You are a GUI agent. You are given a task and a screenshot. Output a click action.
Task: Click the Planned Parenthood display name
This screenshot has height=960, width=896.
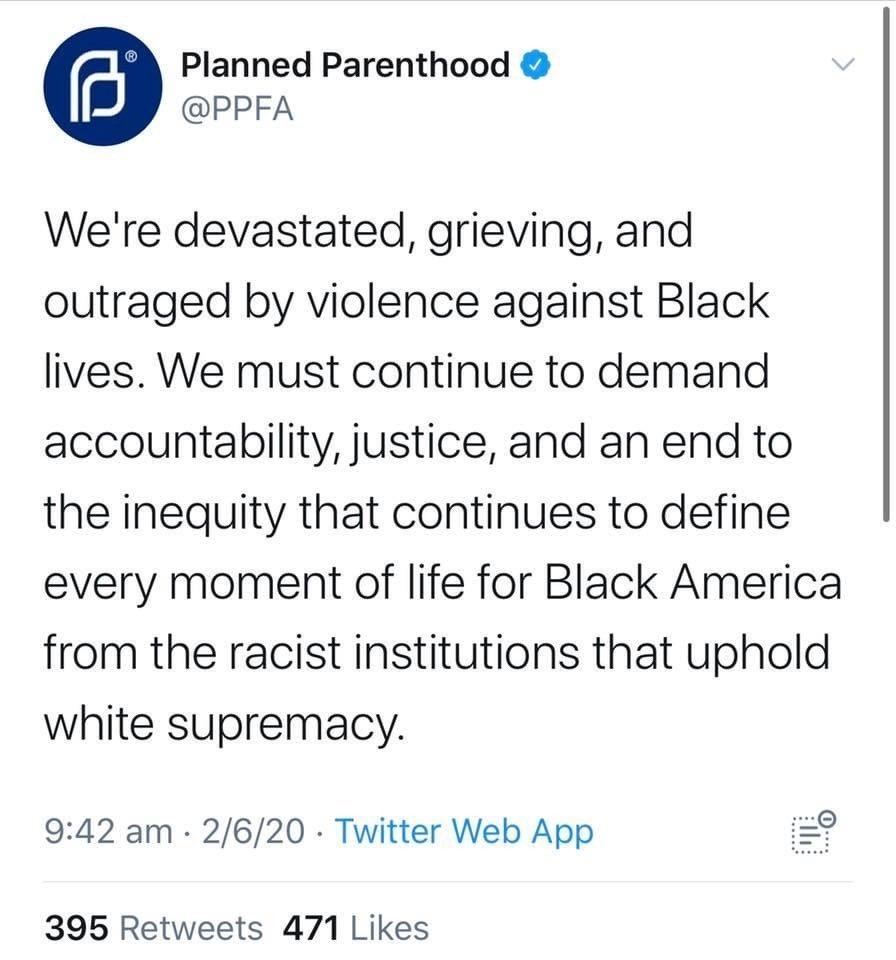(346, 66)
